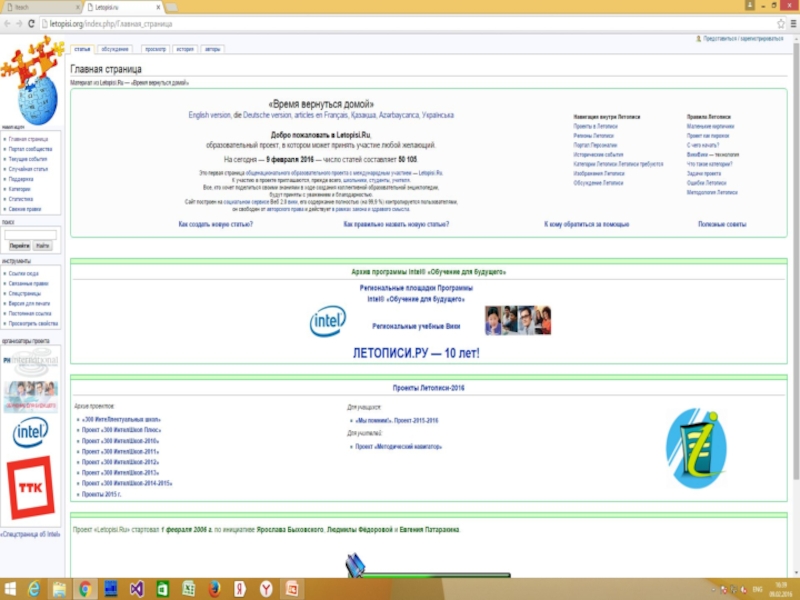The height and width of the screenshot is (600, 800).
Task: Launch Firefox from taskbar
Action: coord(214,589)
